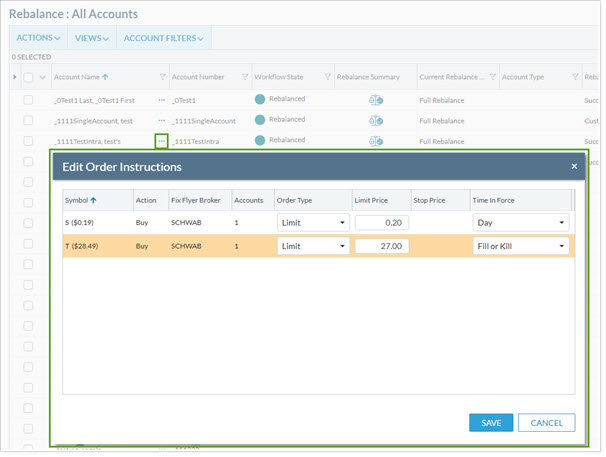
Task: Open the Workflow State filter icon
Action: click(x=327, y=77)
